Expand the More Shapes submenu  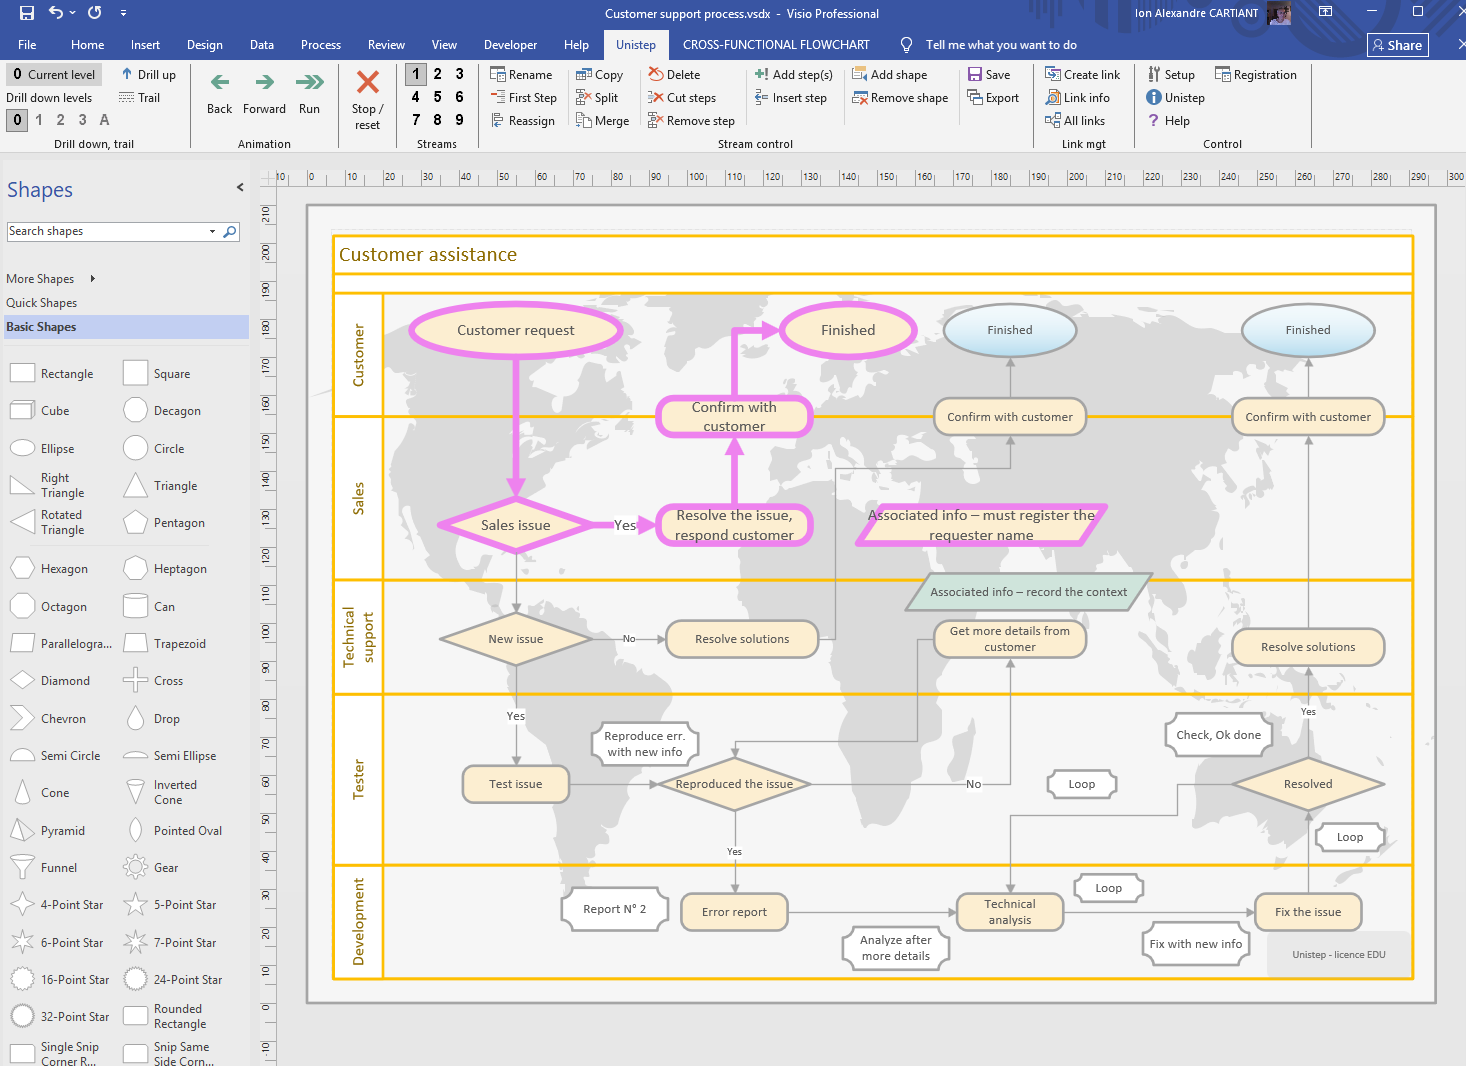(x=93, y=279)
